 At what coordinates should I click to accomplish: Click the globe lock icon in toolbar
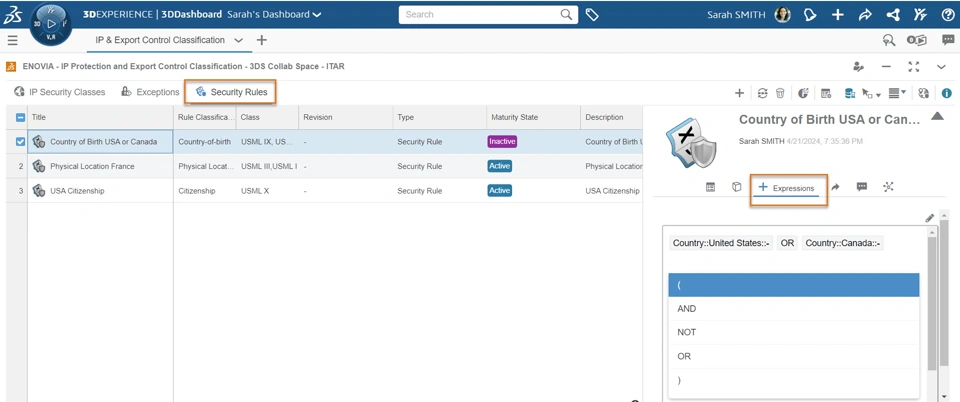924,93
